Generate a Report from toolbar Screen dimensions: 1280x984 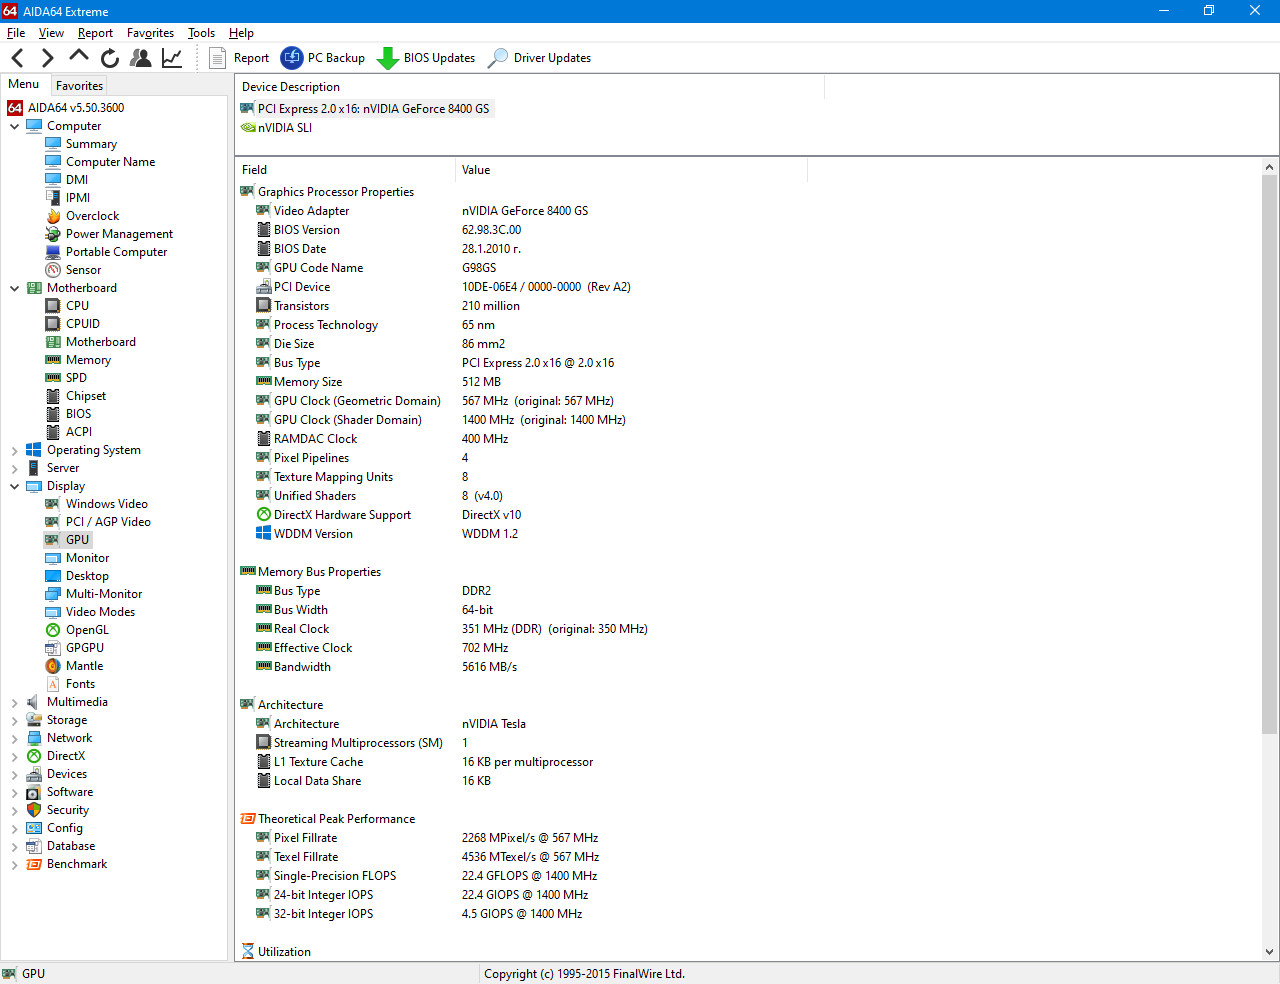pyautogui.click(x=240, y=58)
